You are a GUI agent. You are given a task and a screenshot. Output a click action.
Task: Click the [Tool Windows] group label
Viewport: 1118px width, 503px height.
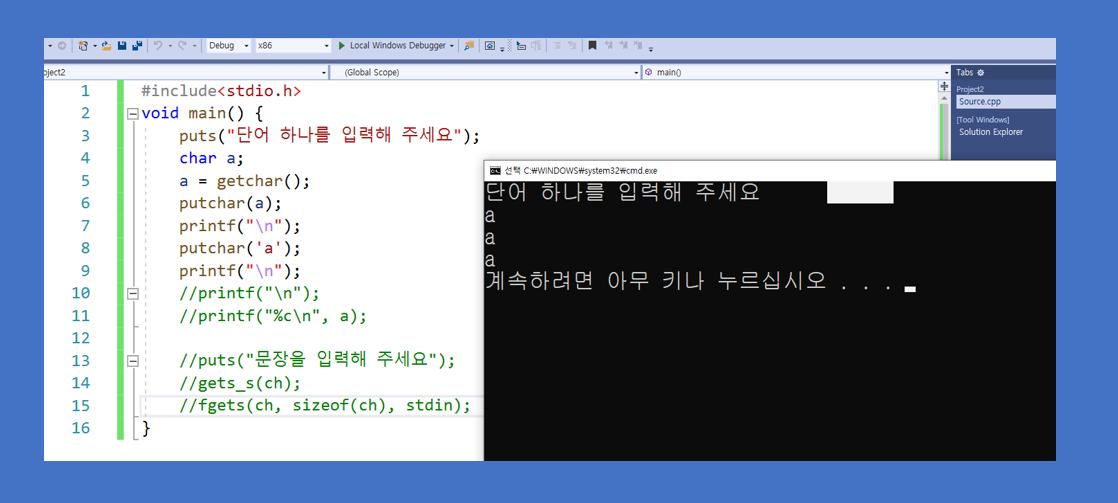(983, 120)
